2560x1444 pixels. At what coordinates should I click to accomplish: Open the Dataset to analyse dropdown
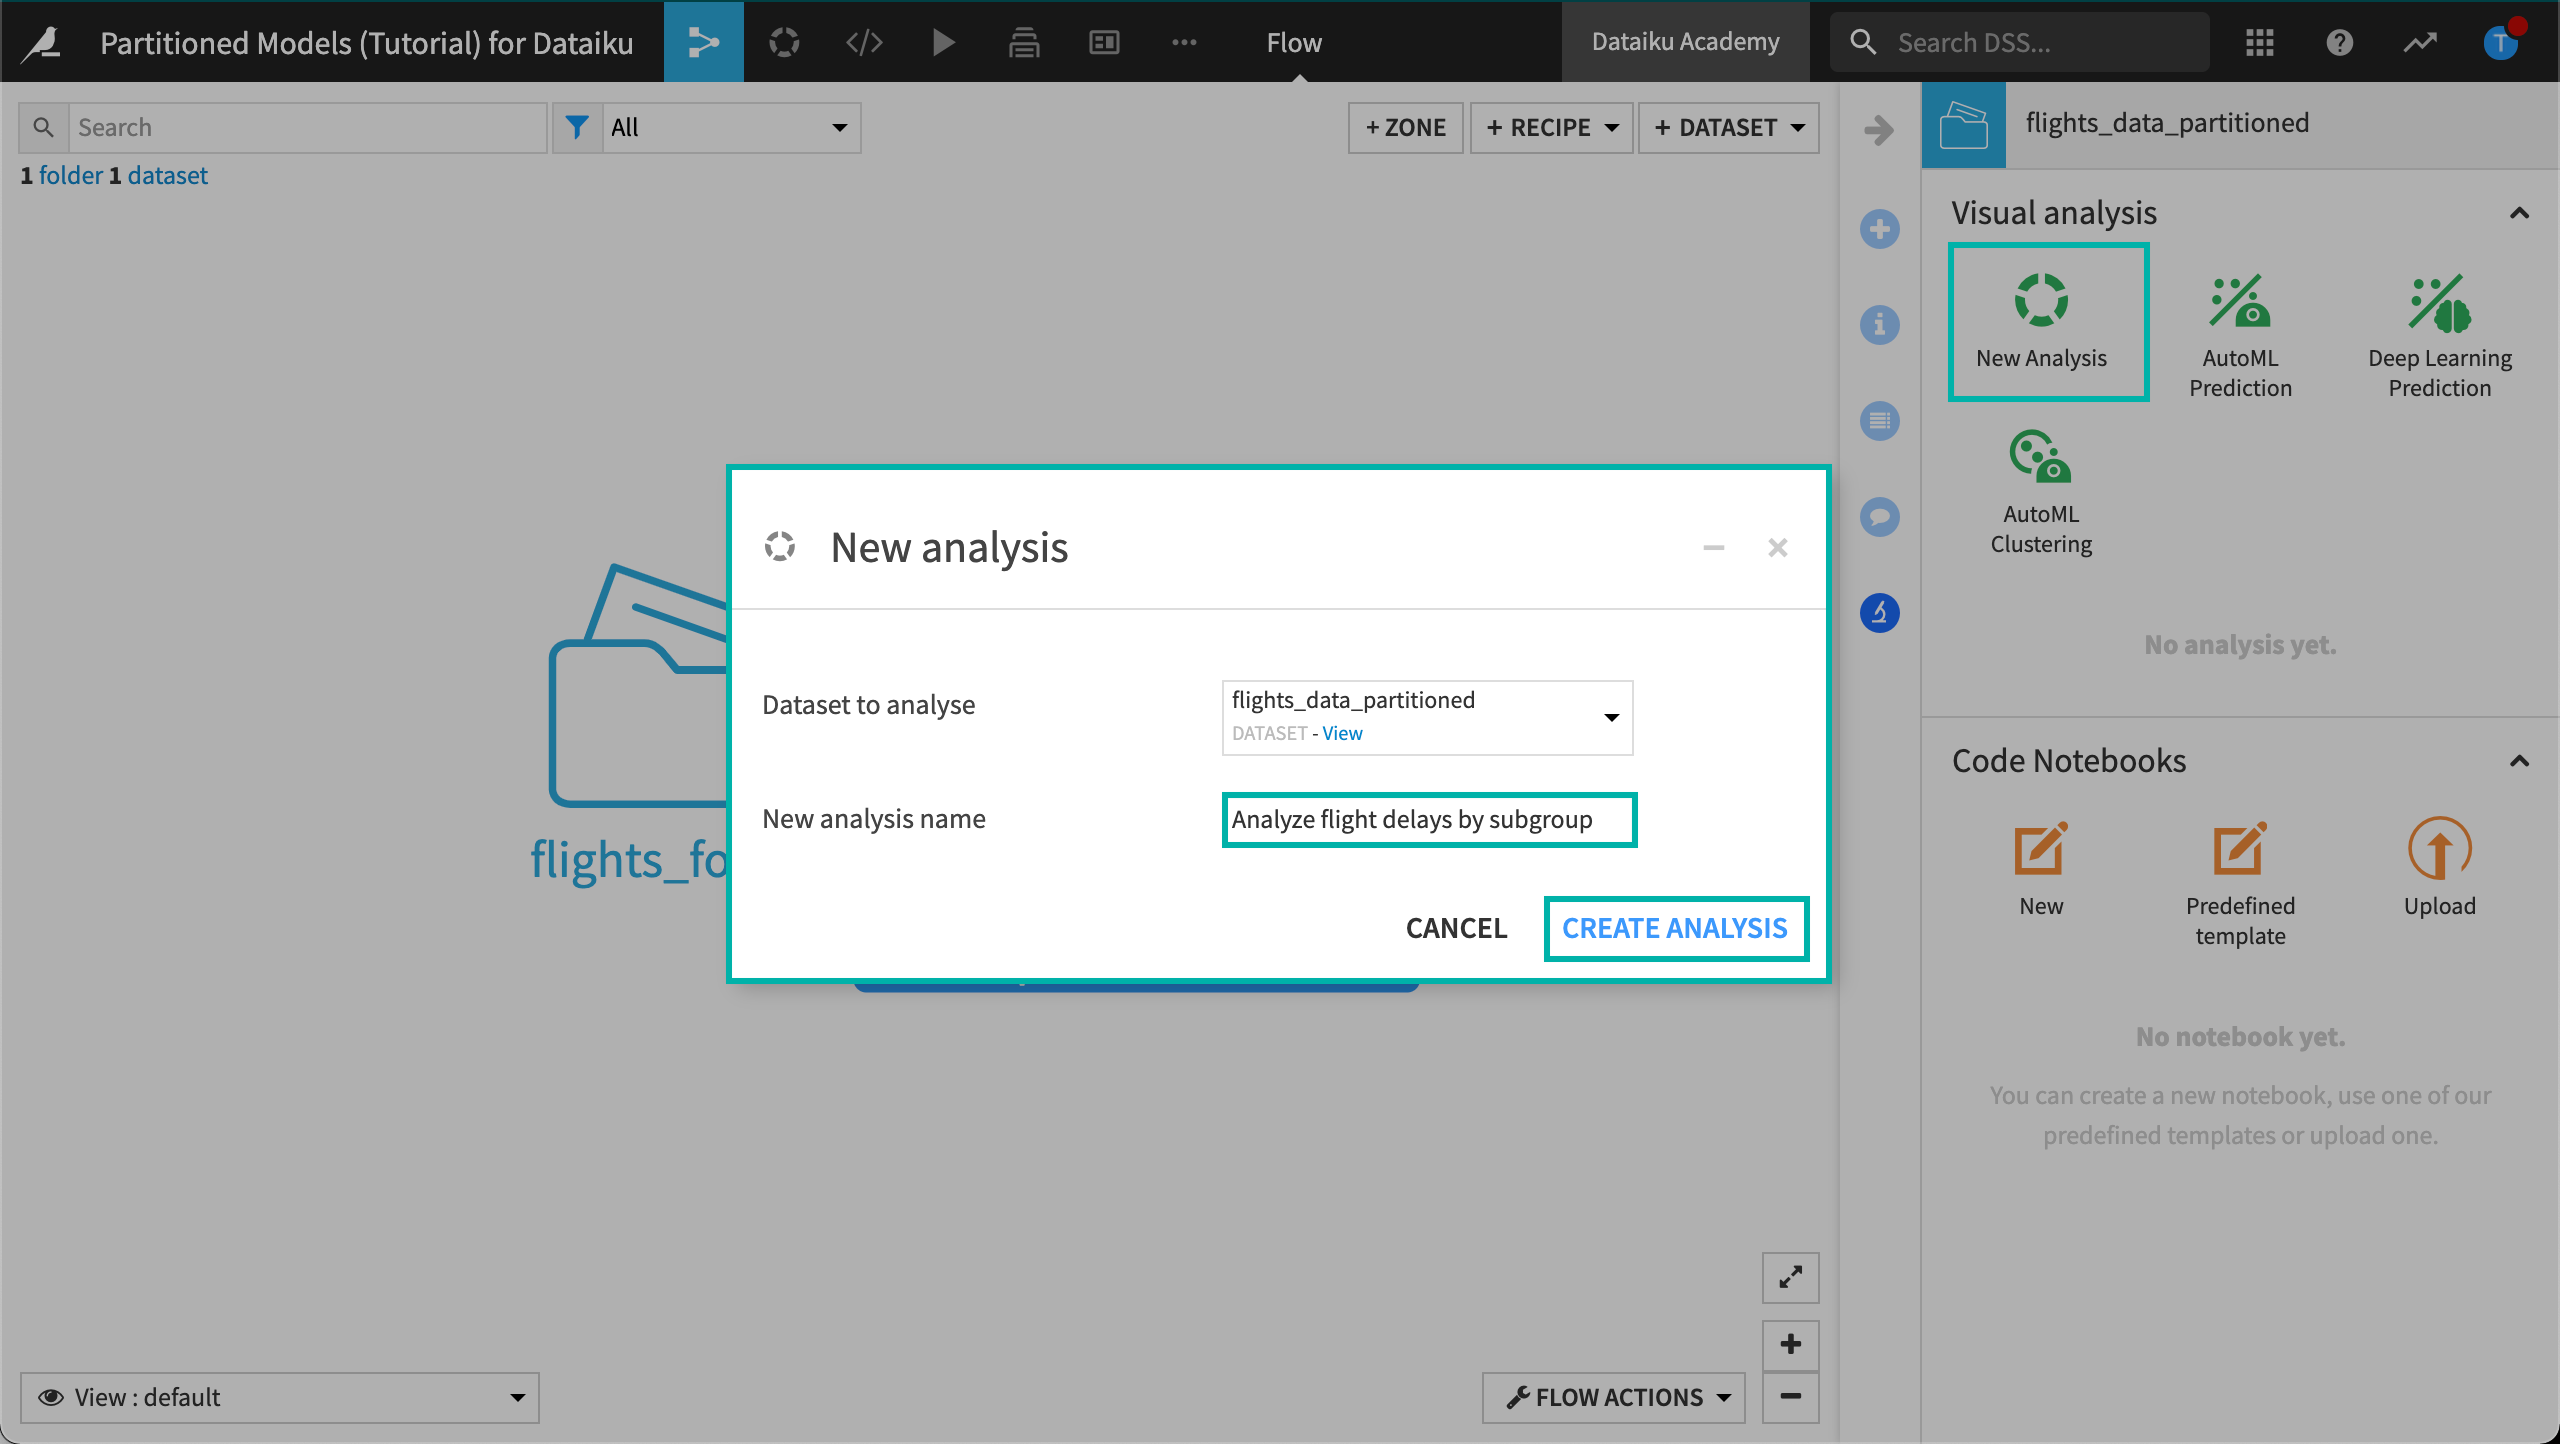[x=1427, y=717]
